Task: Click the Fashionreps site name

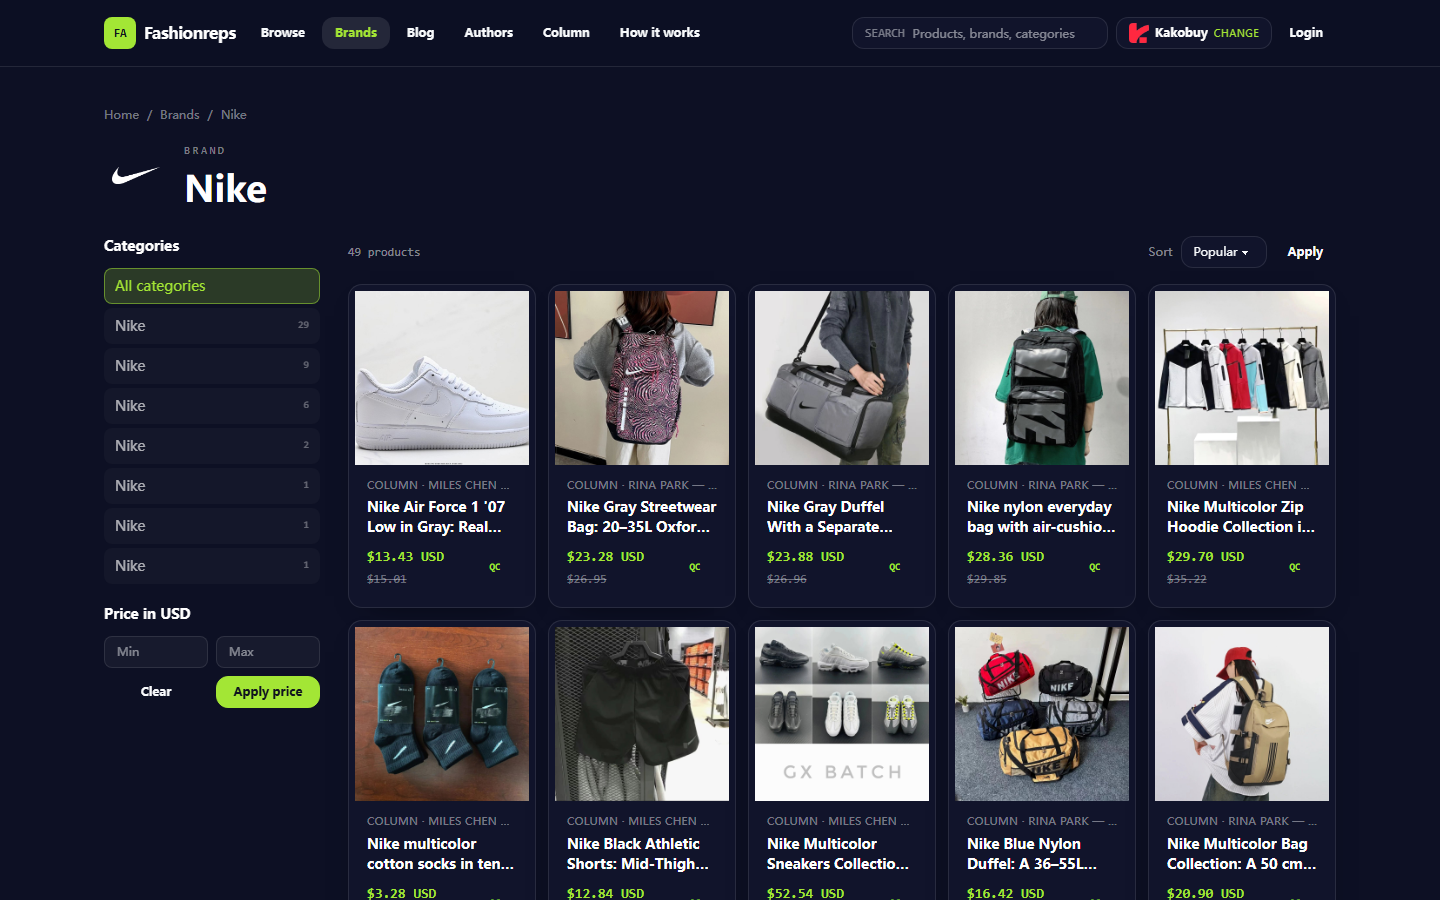Action: pos(190,33)
